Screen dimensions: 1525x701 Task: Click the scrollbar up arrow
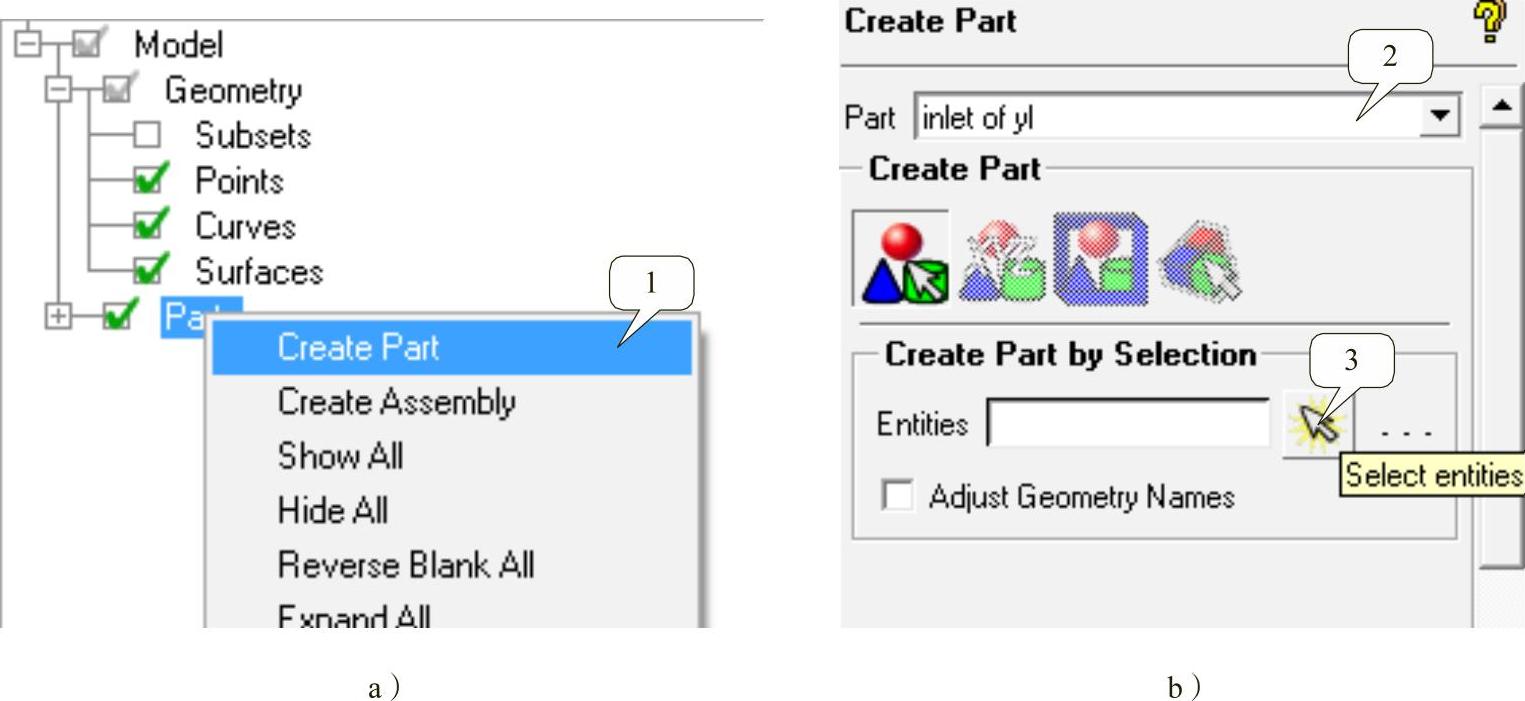[1500, 106]
